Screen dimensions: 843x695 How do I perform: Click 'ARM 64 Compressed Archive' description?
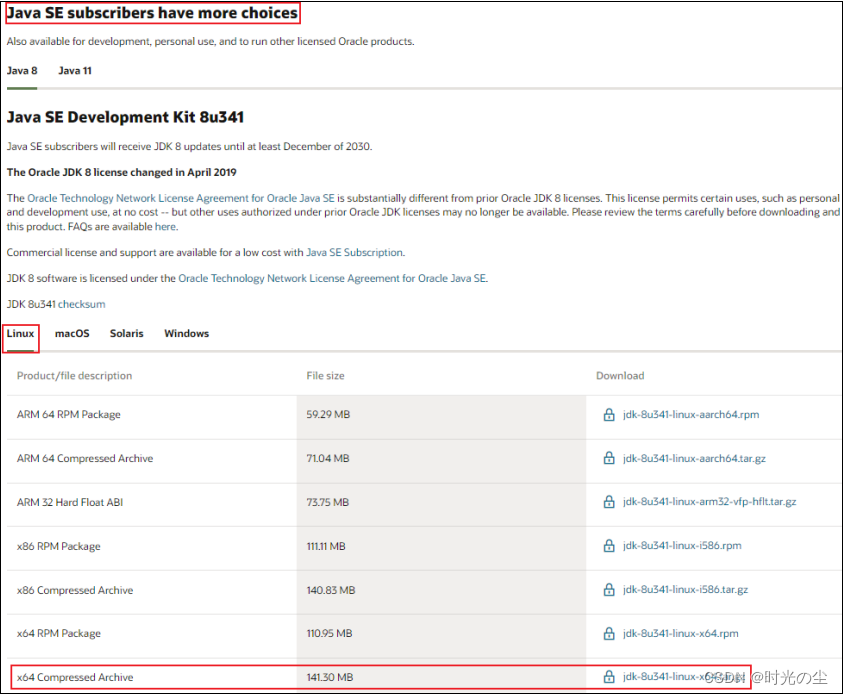(x=85, y=458)
